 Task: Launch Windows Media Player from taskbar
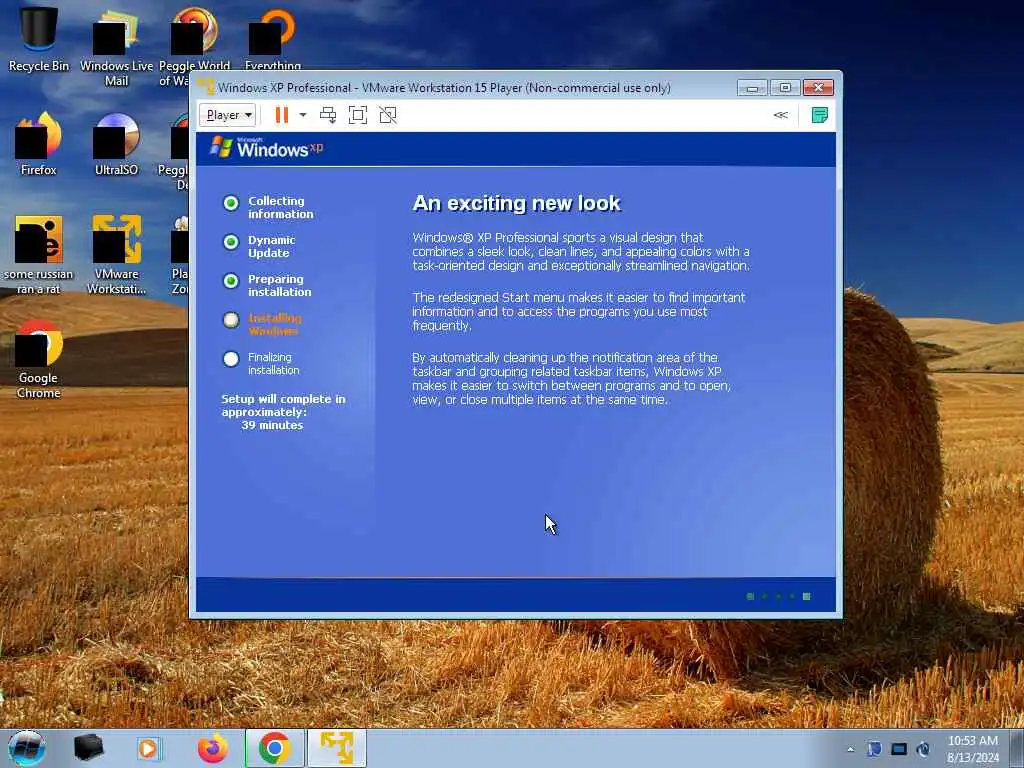coord(148,748)
